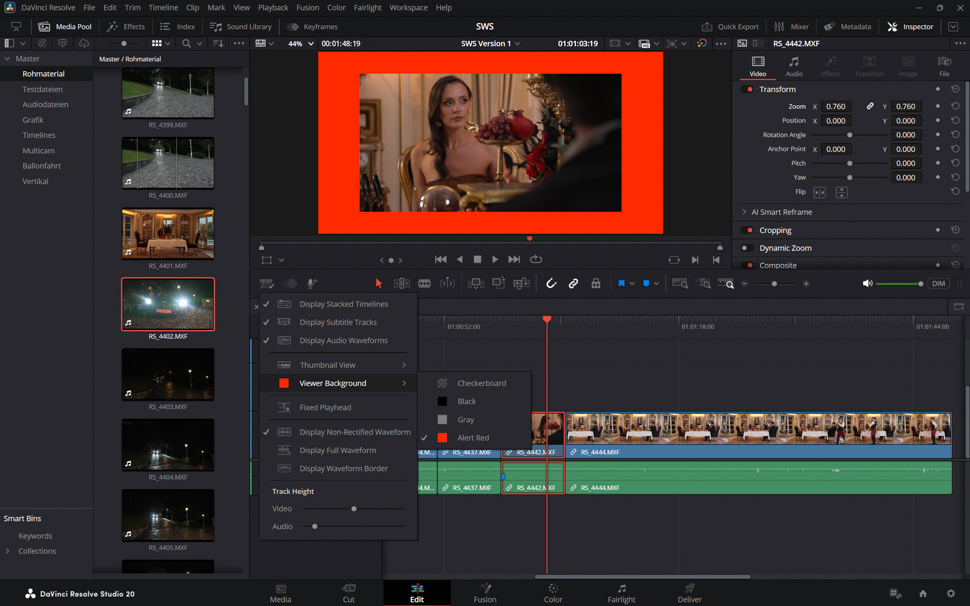This screenshot has height=606, width=970.
Task: Click the linked selection chain icon
Action: (573, 284)
